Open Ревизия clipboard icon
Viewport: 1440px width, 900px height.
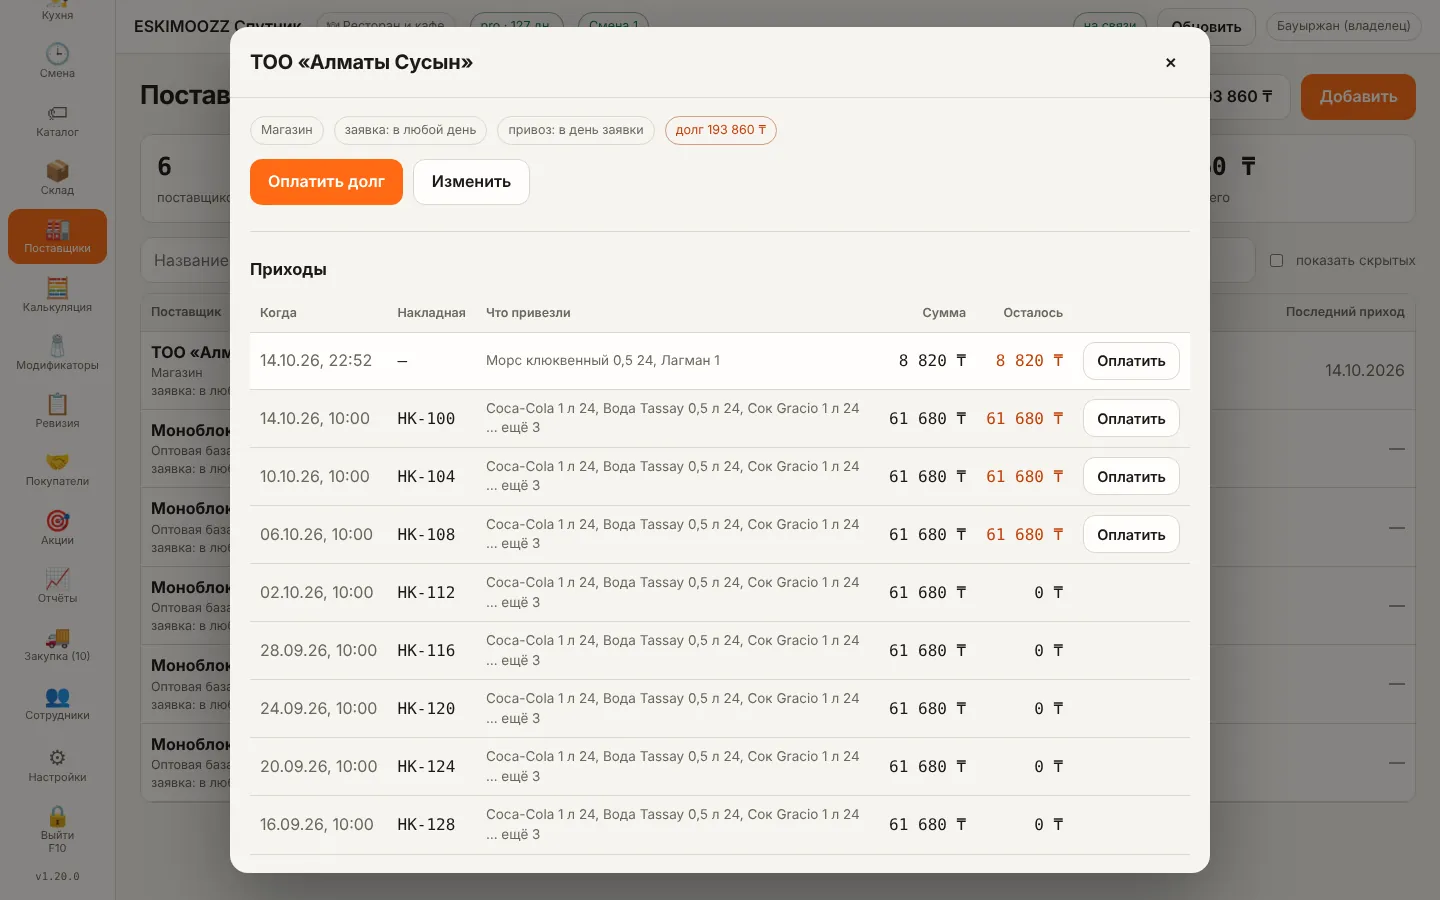pyautogui.click(x=57, y=404)
